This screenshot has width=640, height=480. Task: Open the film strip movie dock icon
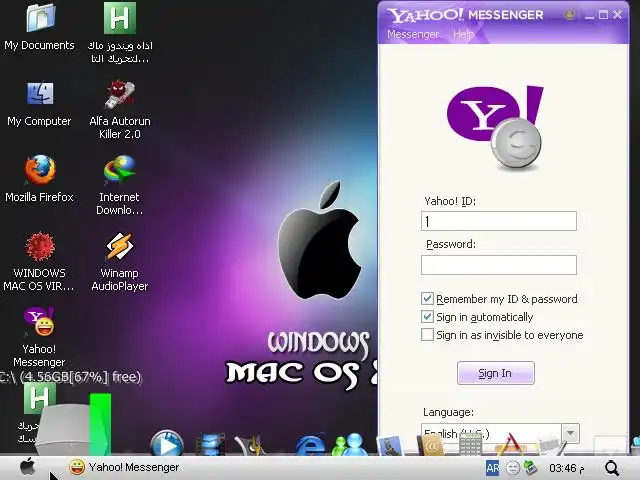(x=210, y=444)
